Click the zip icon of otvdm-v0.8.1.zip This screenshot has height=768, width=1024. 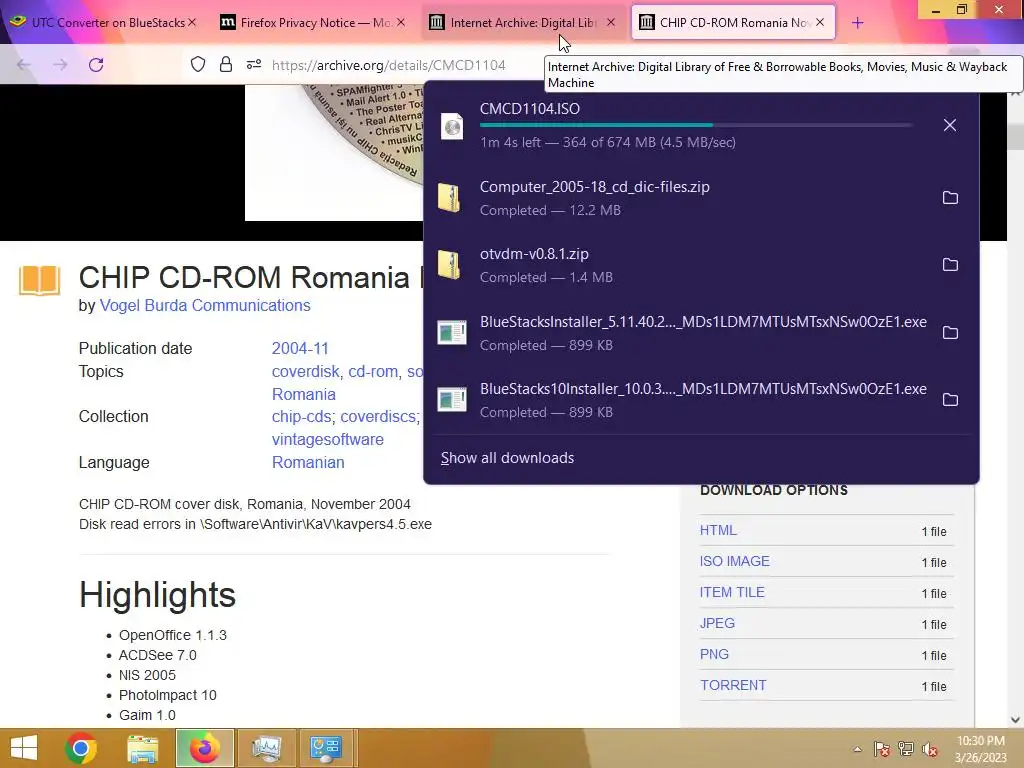click(x=450, y=264)
